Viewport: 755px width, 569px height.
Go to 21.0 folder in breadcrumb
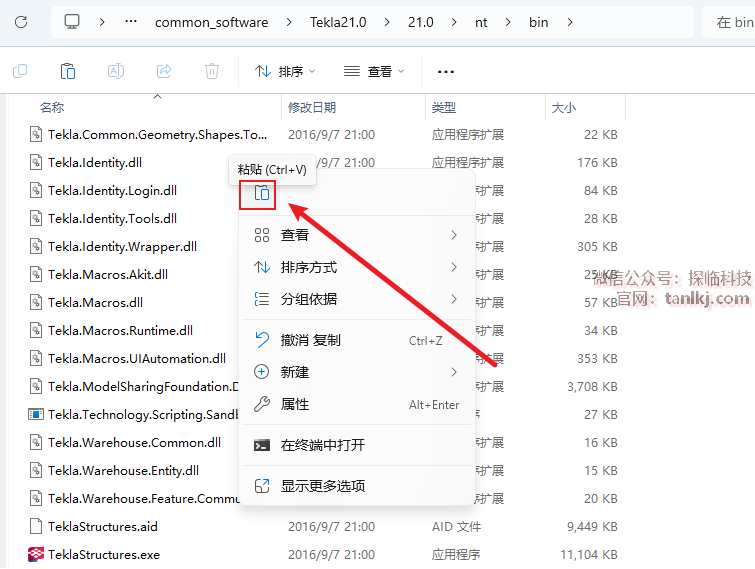421,22
